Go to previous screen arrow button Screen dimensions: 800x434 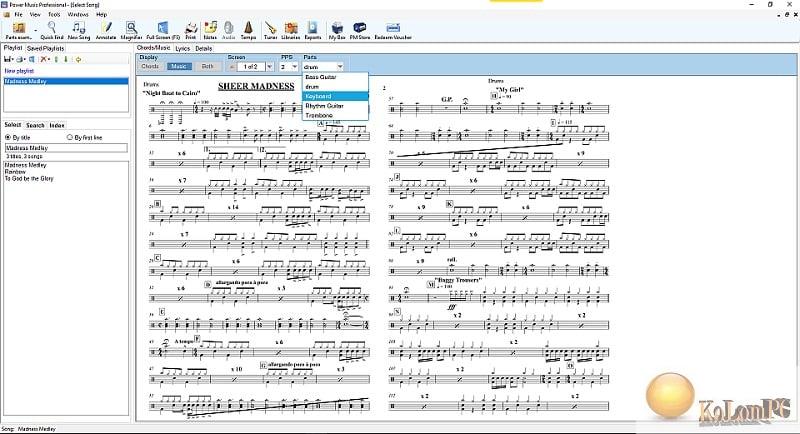[x=232, y=67]
